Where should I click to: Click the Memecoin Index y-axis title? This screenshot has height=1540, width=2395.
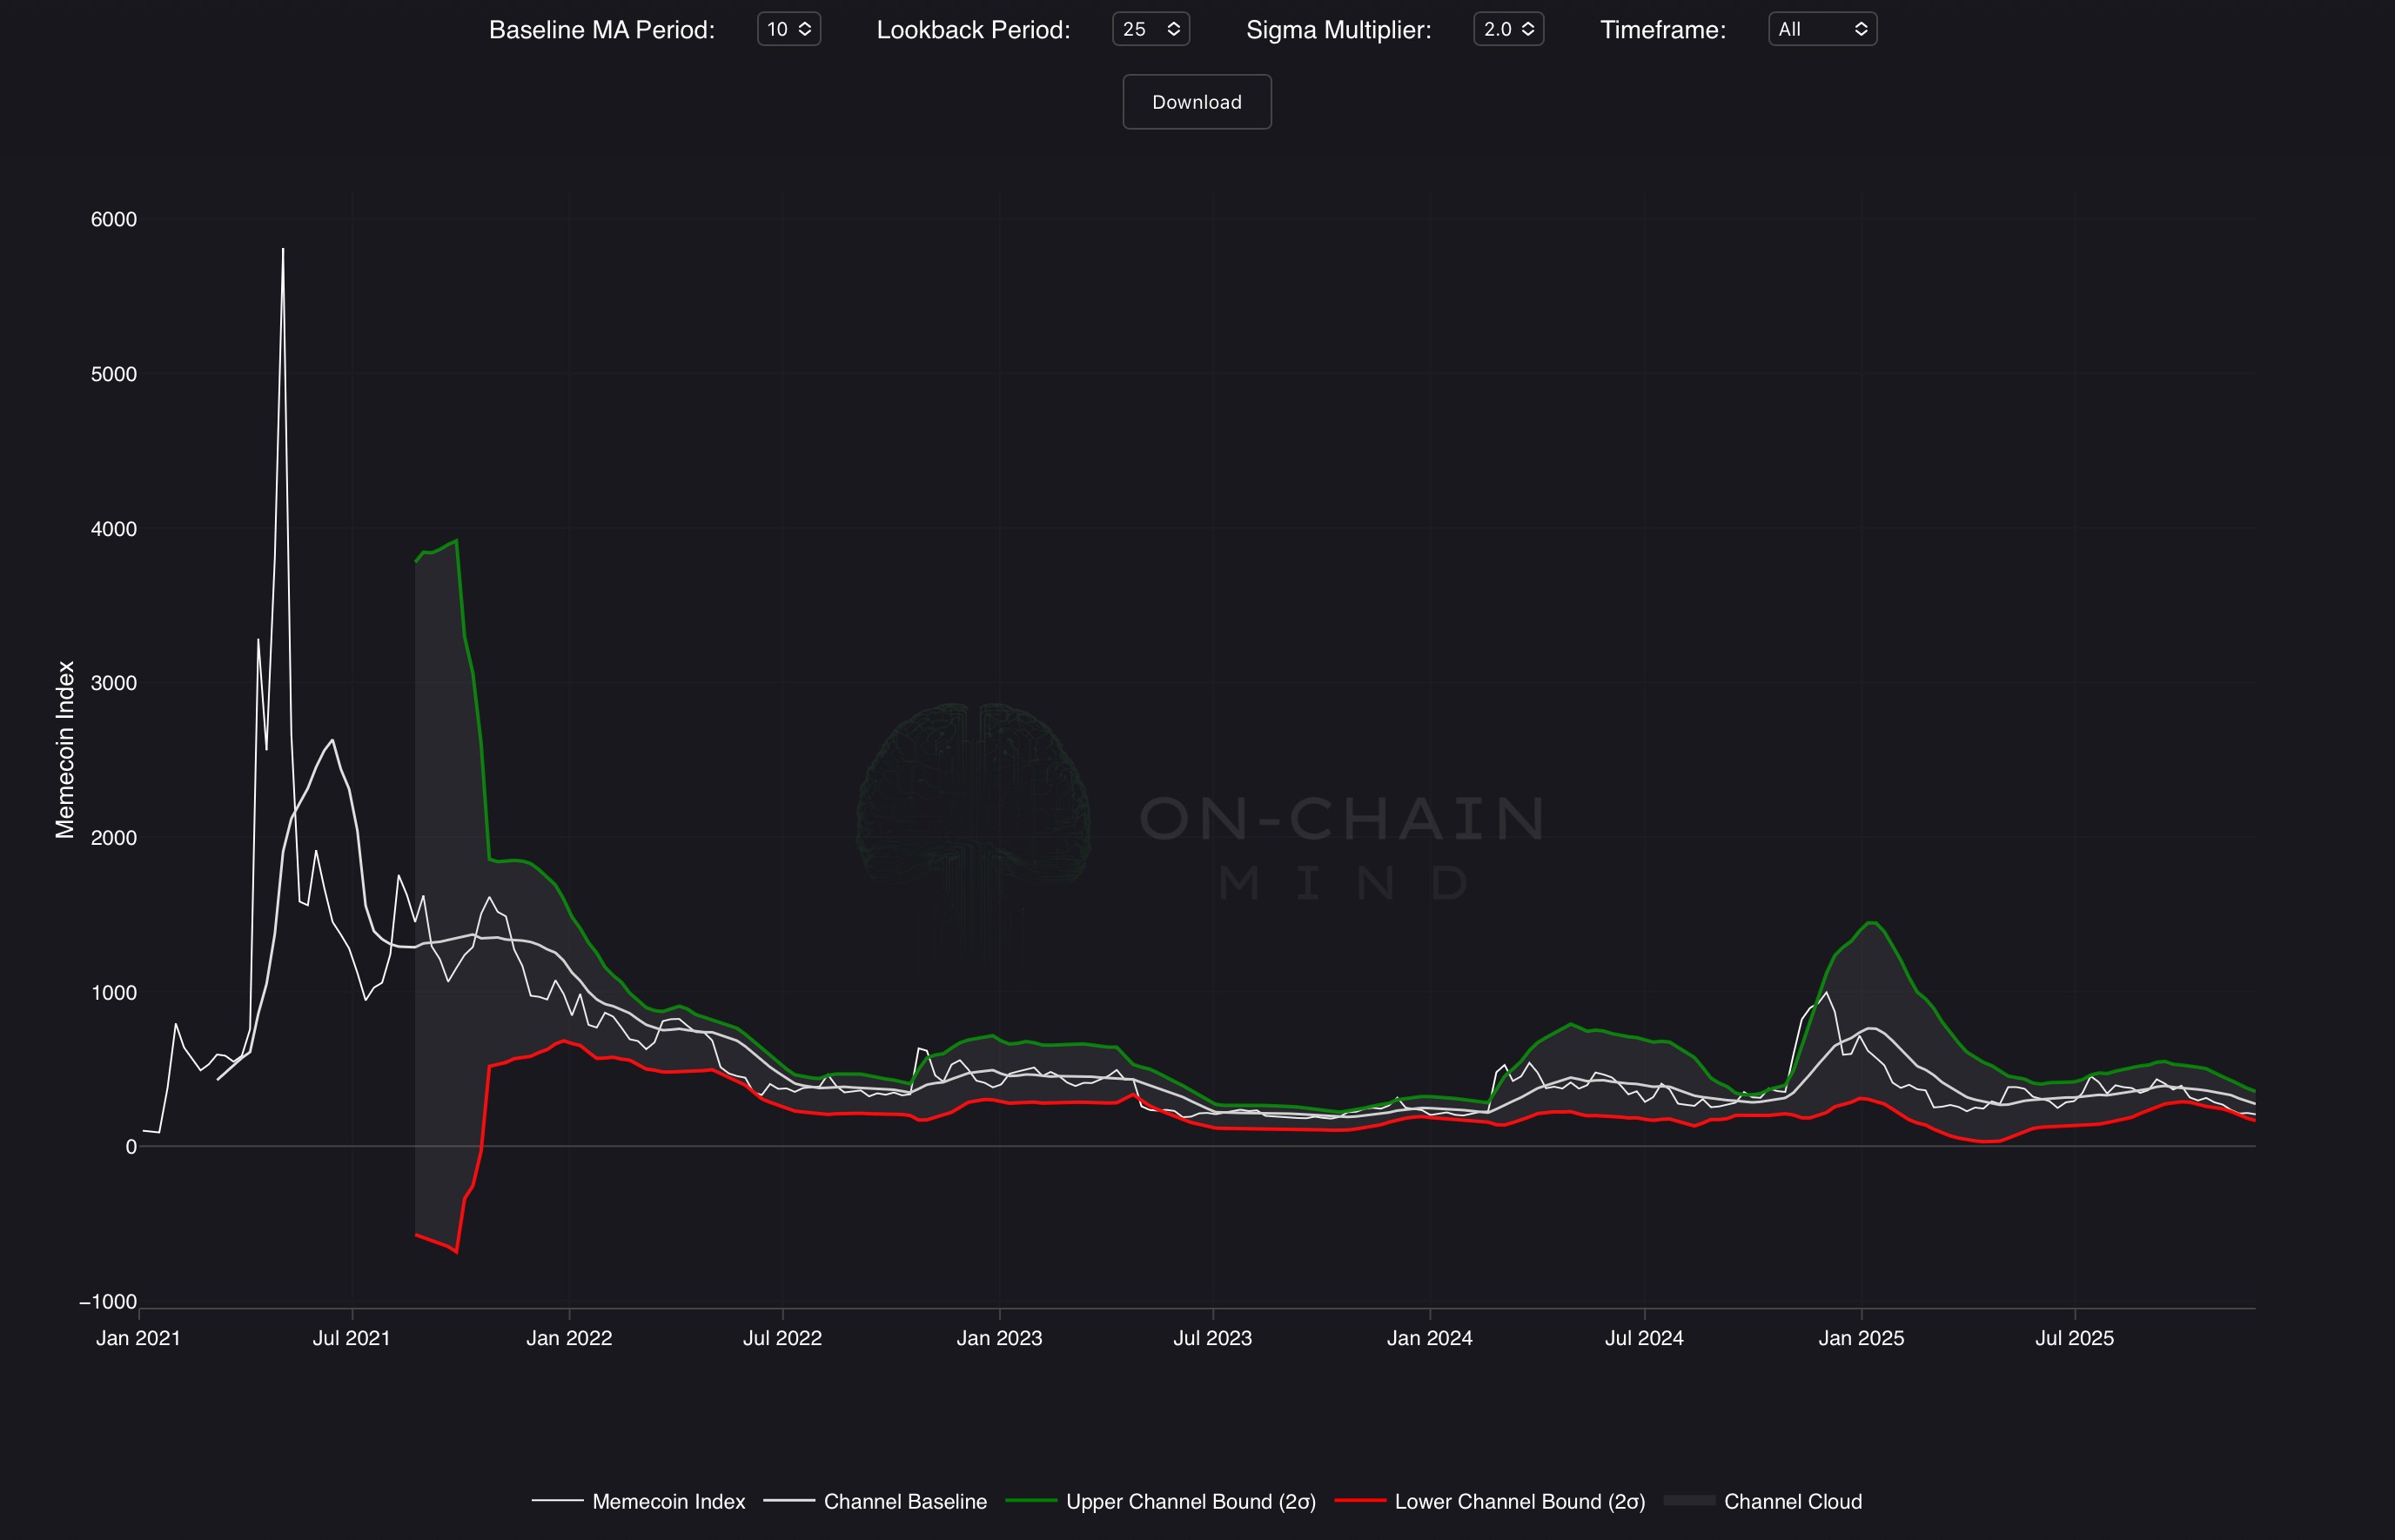coord(65,749)
